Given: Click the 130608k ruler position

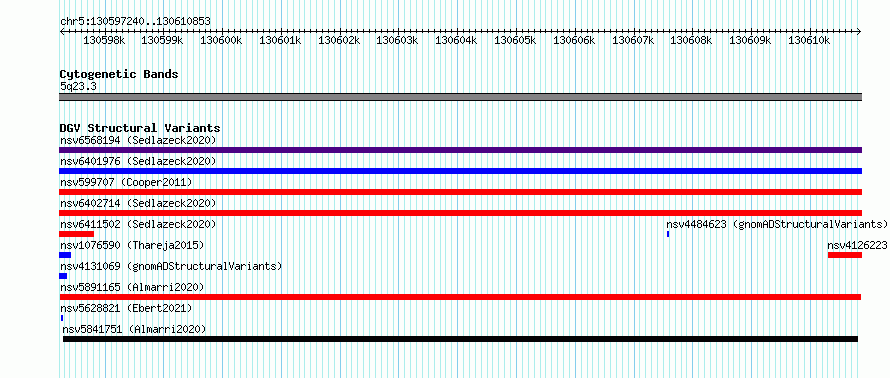Looking at the screenshot, I should [x=691, y=40].
